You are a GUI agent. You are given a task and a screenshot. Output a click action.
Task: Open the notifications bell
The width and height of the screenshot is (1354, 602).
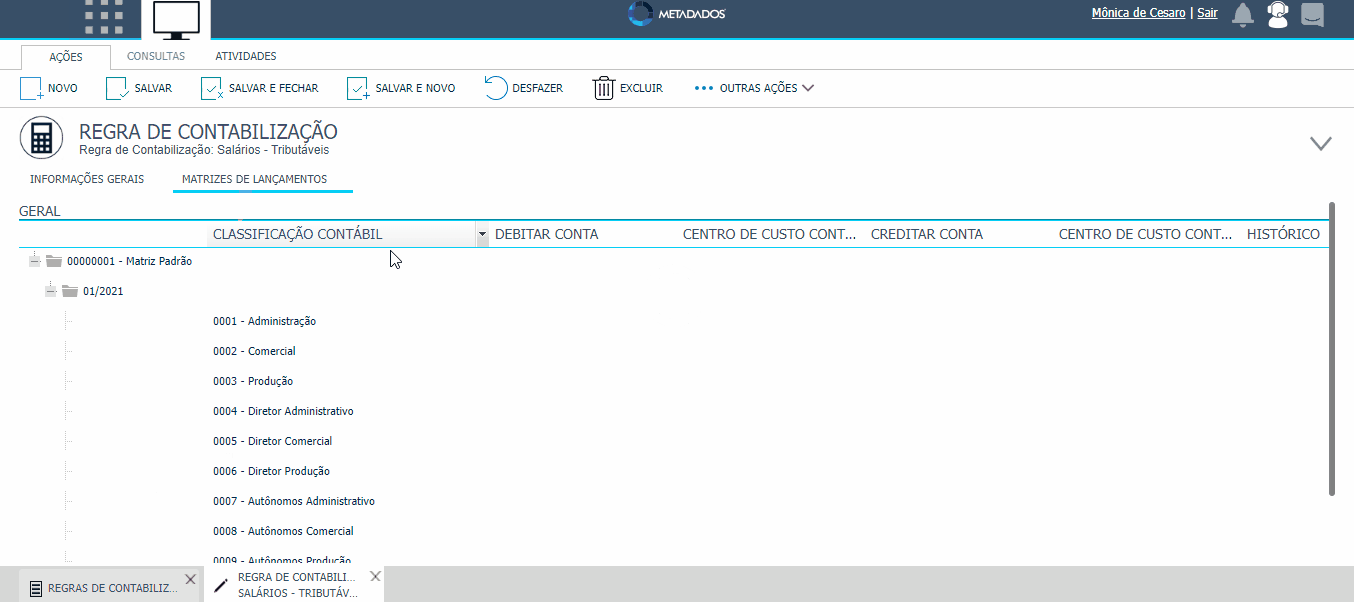click(1243, 15)
